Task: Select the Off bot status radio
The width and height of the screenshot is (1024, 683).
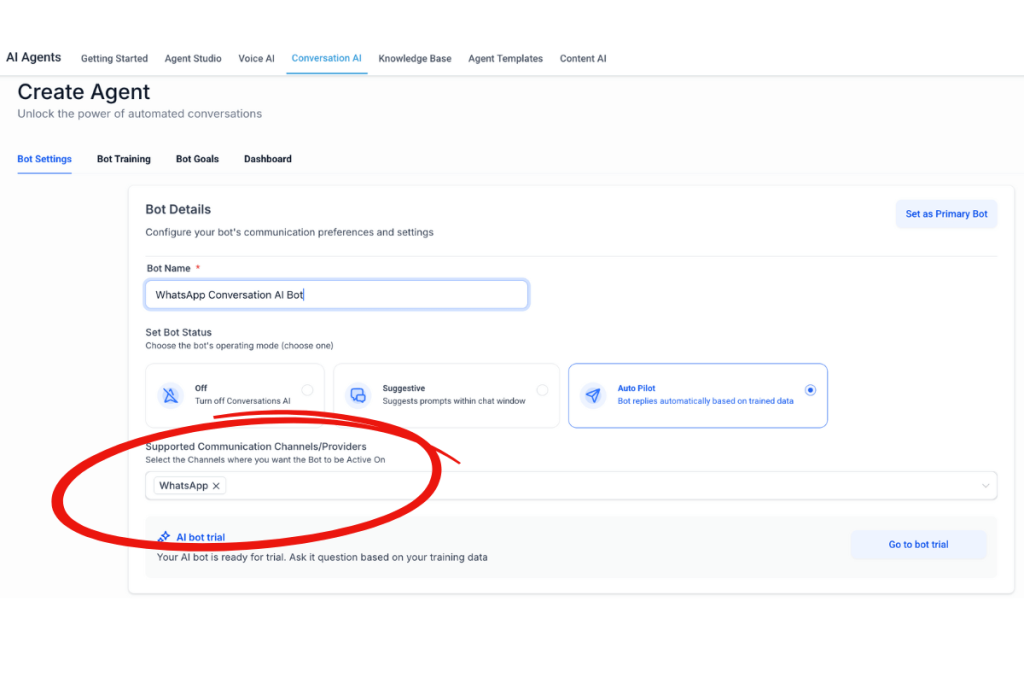Action: pos(307,390)
